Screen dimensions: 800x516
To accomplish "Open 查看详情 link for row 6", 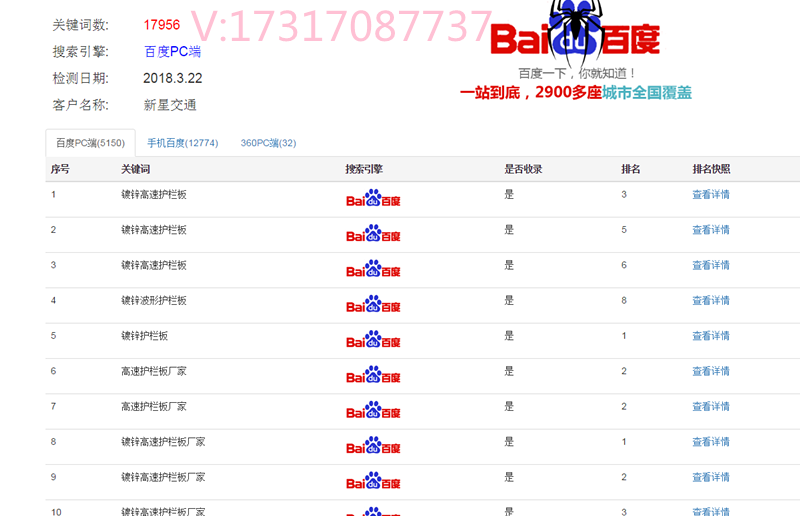I will click(x=711, y=371).
